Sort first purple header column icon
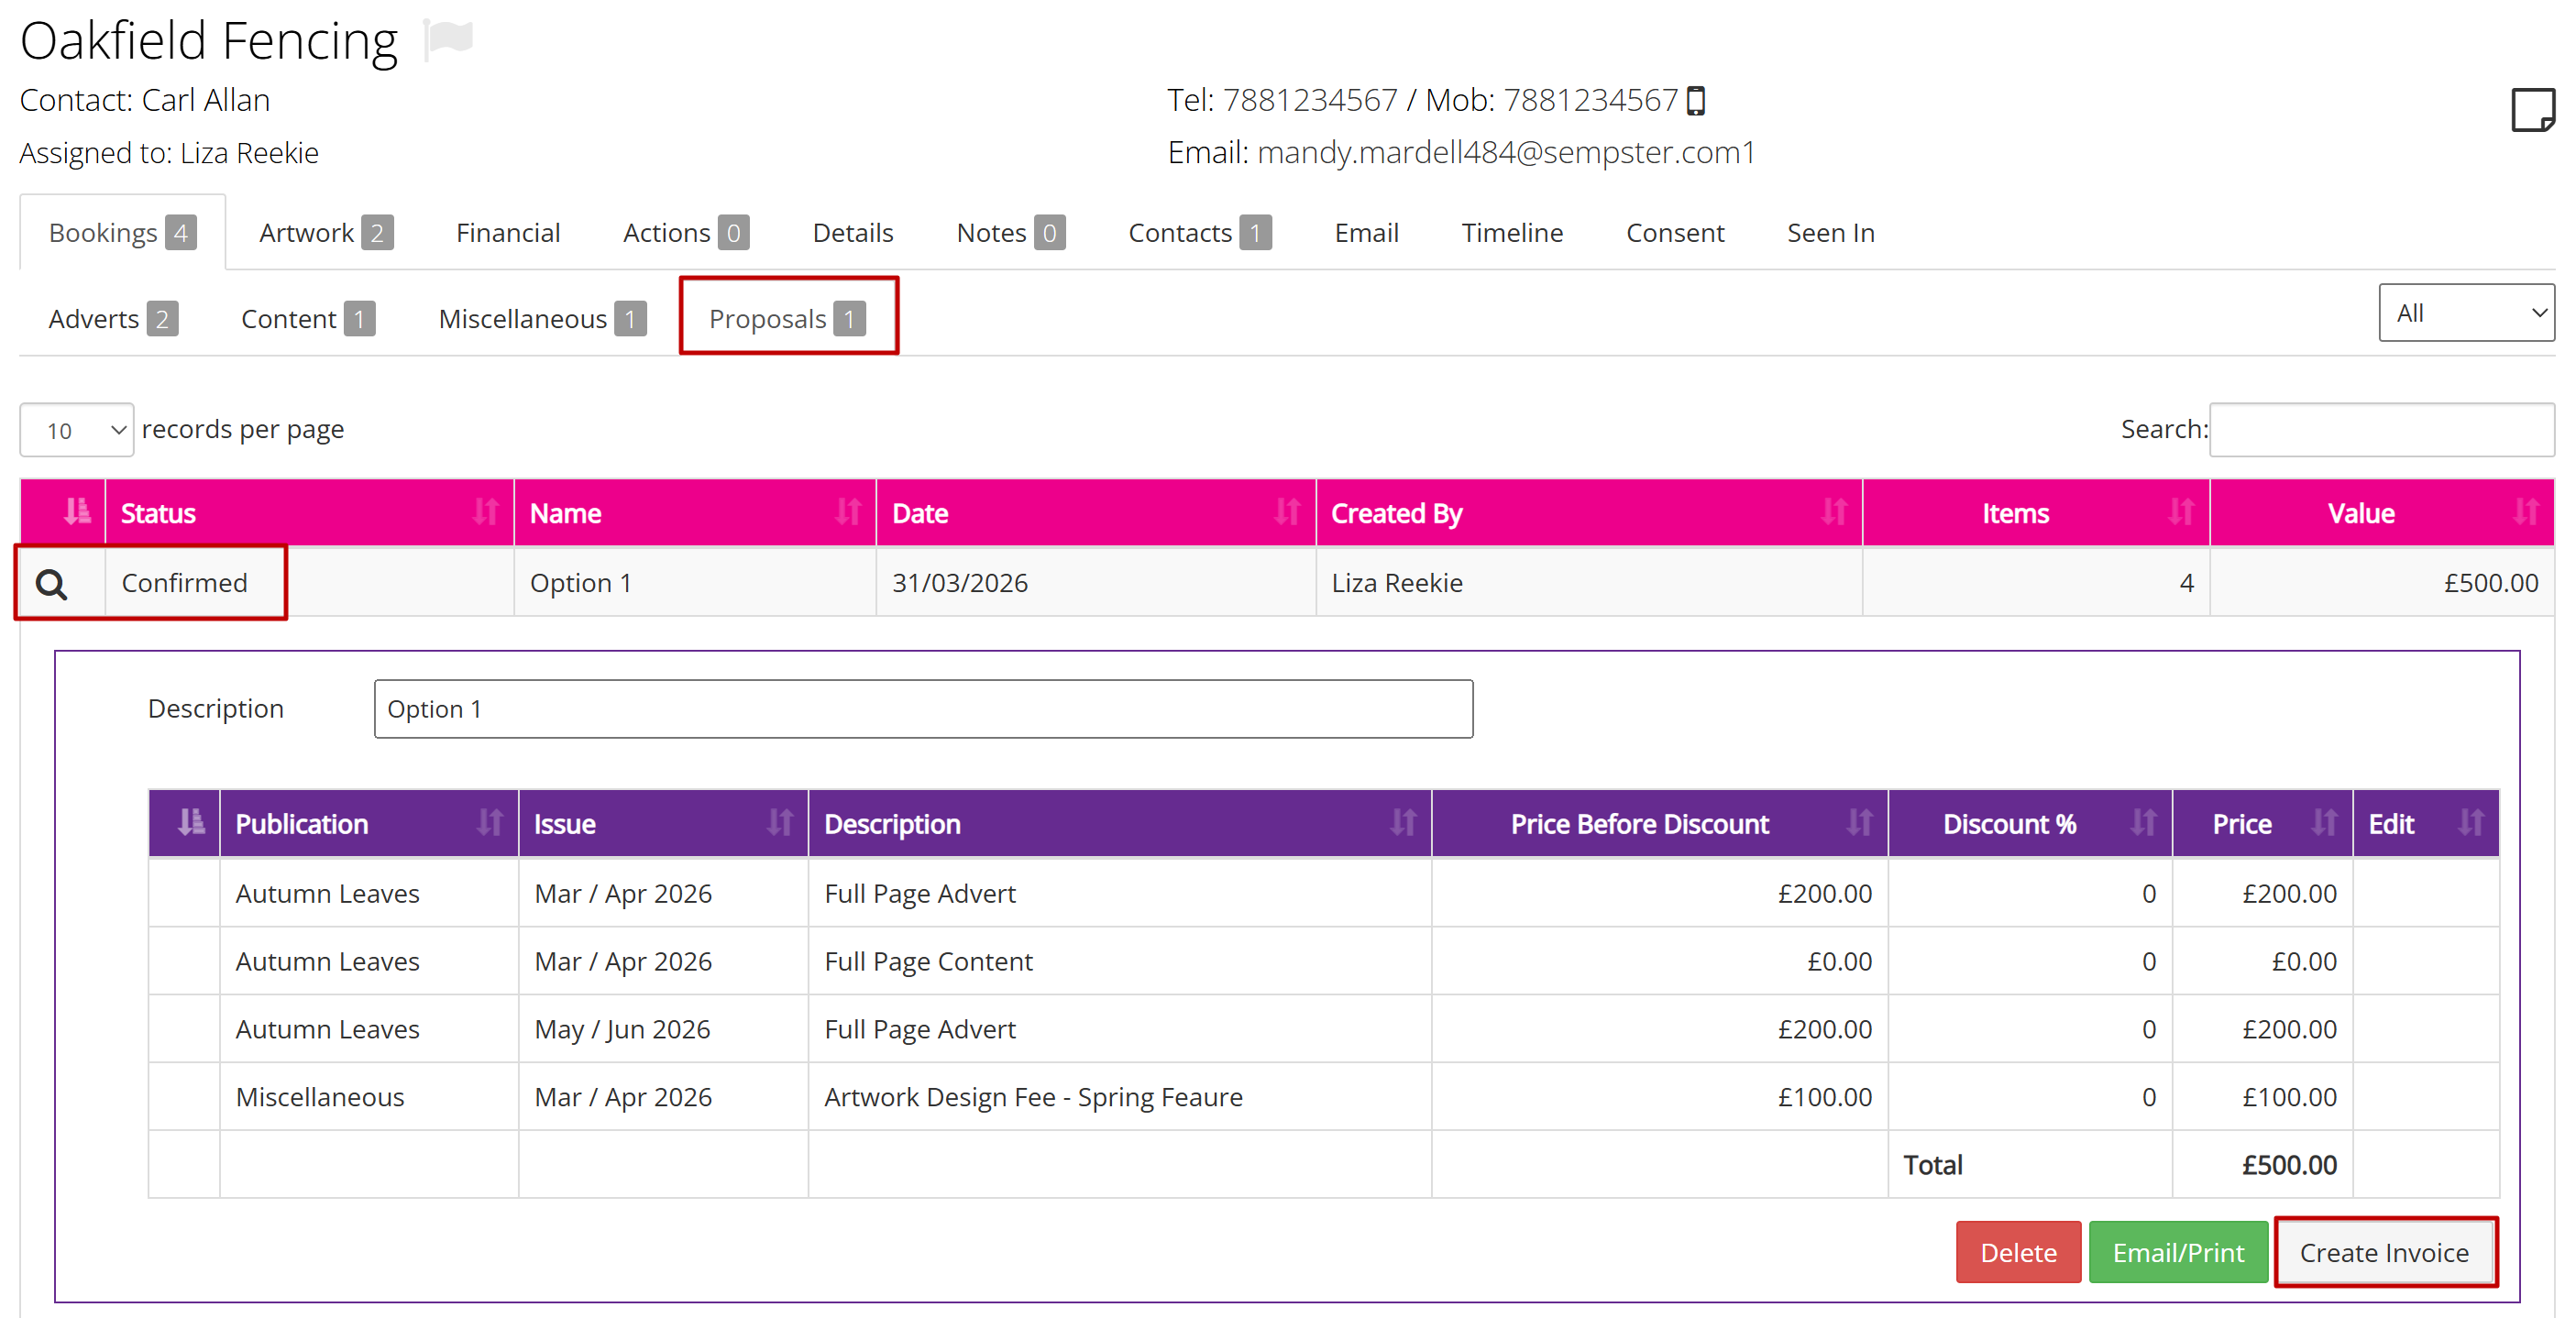The image size is (2576, 1318). point(191,823)
